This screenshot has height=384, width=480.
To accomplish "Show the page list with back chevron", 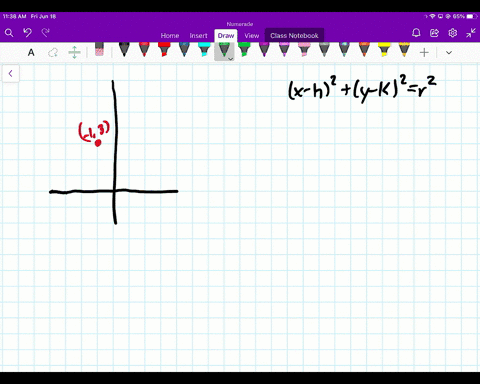I will 11,73.
